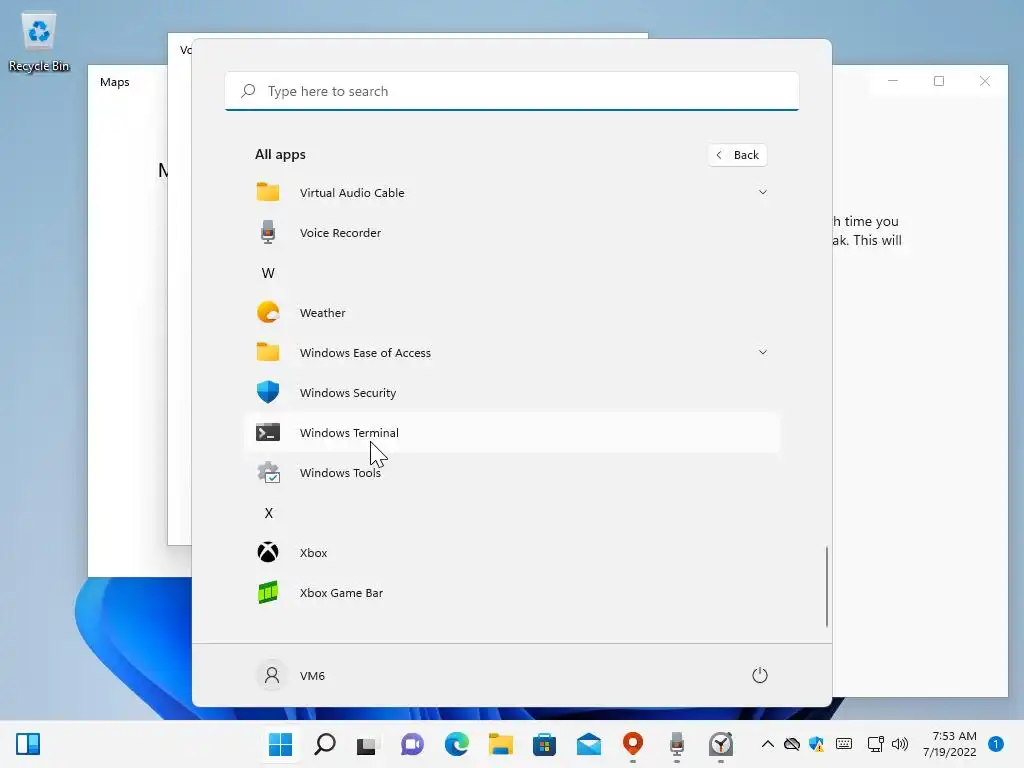Open the Recycle Bin desktop icon
This screenshot has width=1024, height=768.
point(39,42)
